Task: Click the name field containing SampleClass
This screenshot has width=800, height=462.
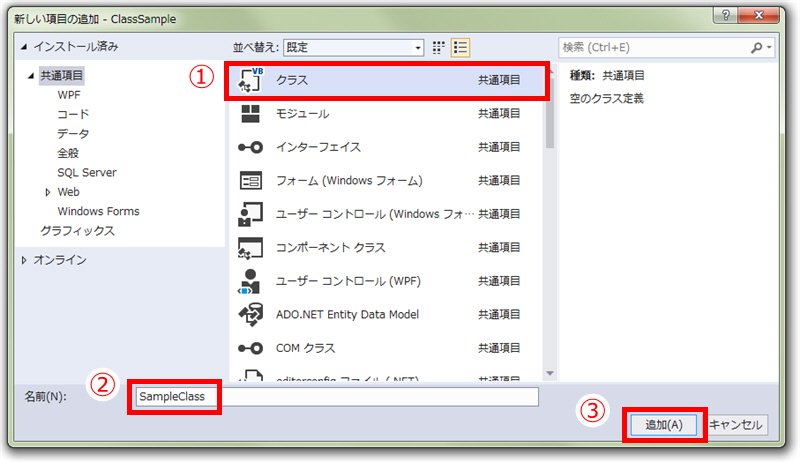Action: tap(337, 397)
